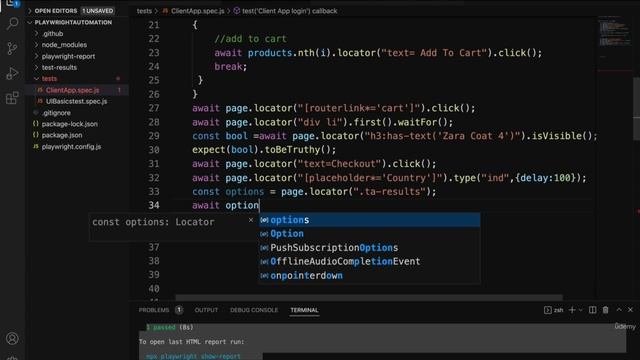640x360 pixels.
Task: Close the 'const options: Locator' details popup
Action: (x=251, y=220)
